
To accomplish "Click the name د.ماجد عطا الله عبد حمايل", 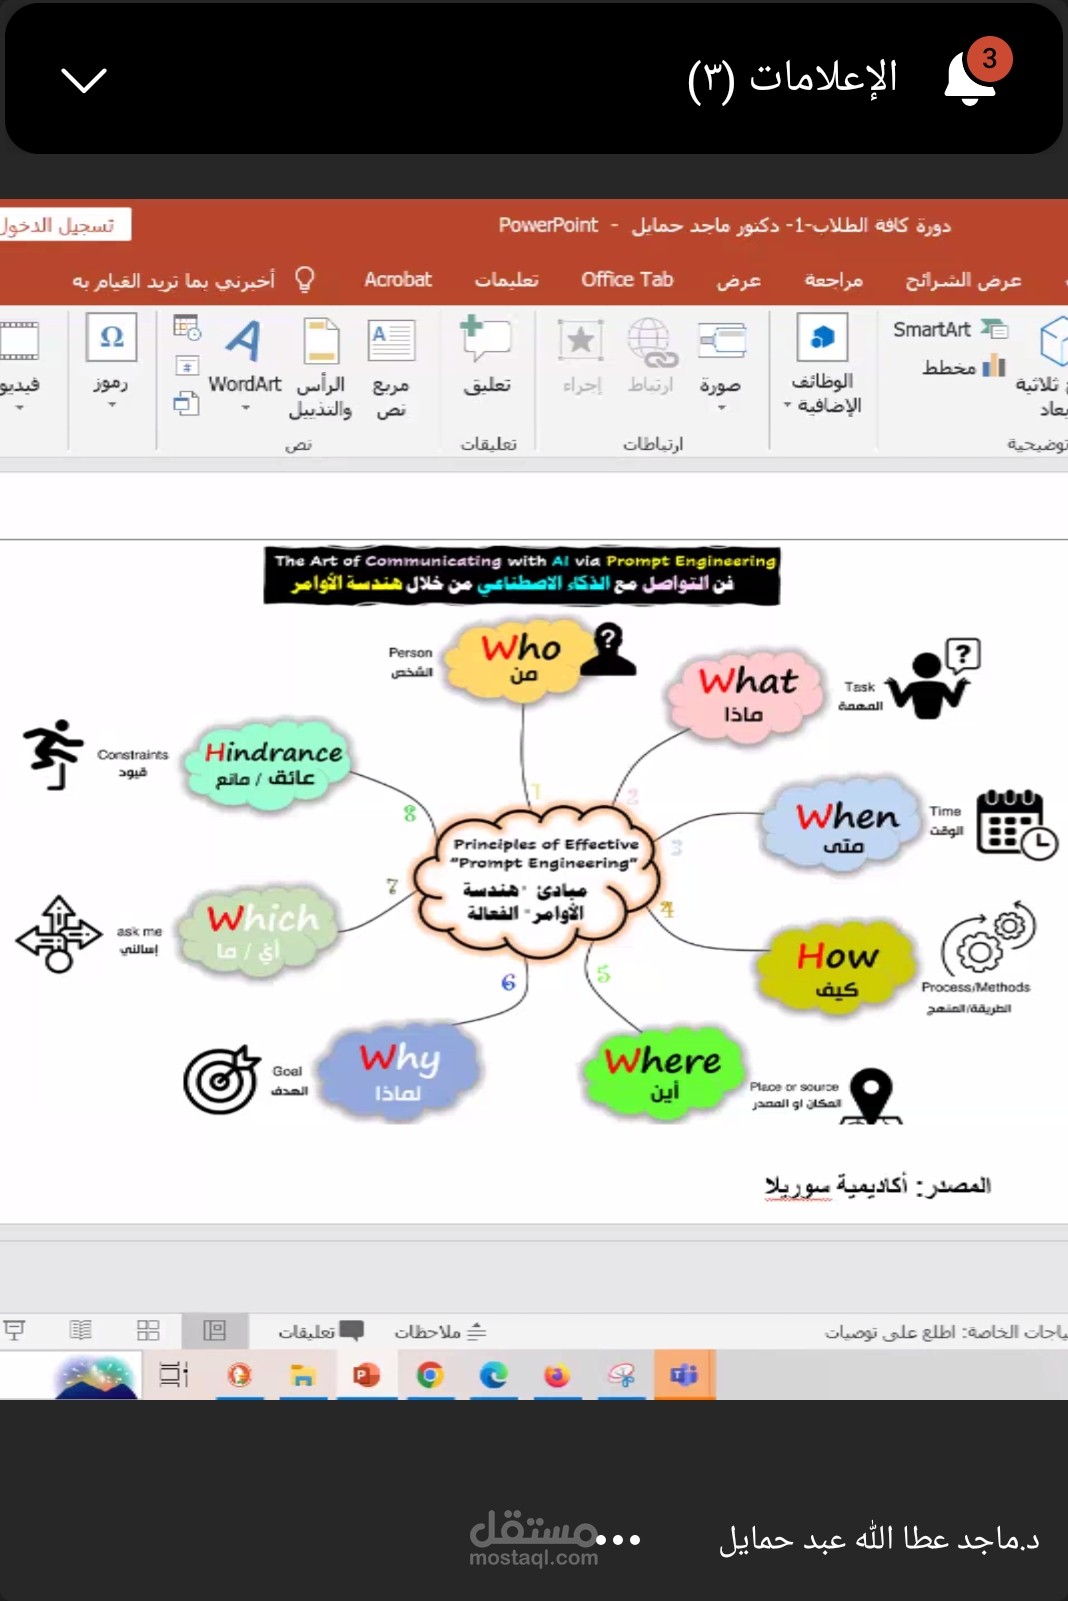I will tap(879, 1539).
